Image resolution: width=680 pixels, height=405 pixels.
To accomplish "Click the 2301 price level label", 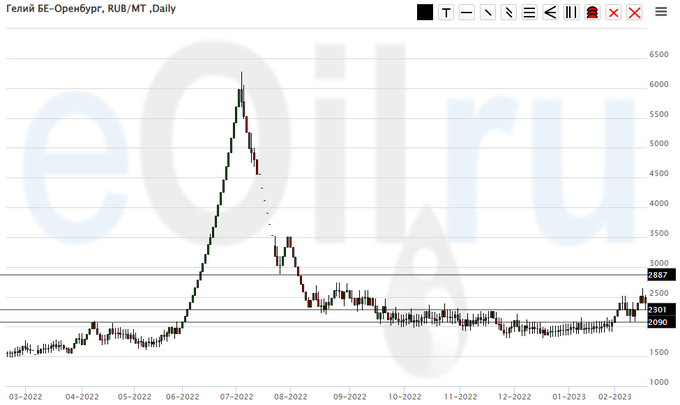I will pos(657,310).
